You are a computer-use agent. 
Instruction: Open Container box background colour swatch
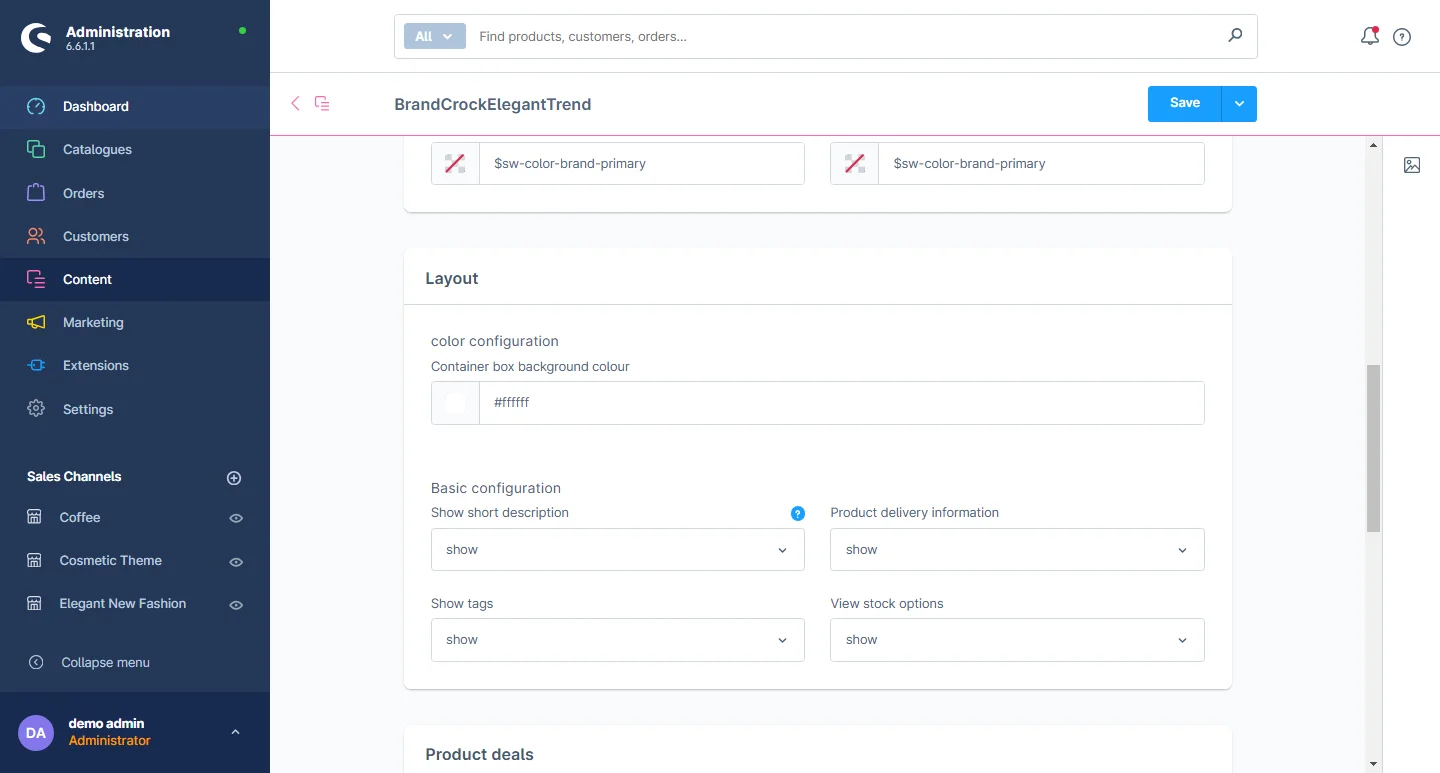pos(455,403)
